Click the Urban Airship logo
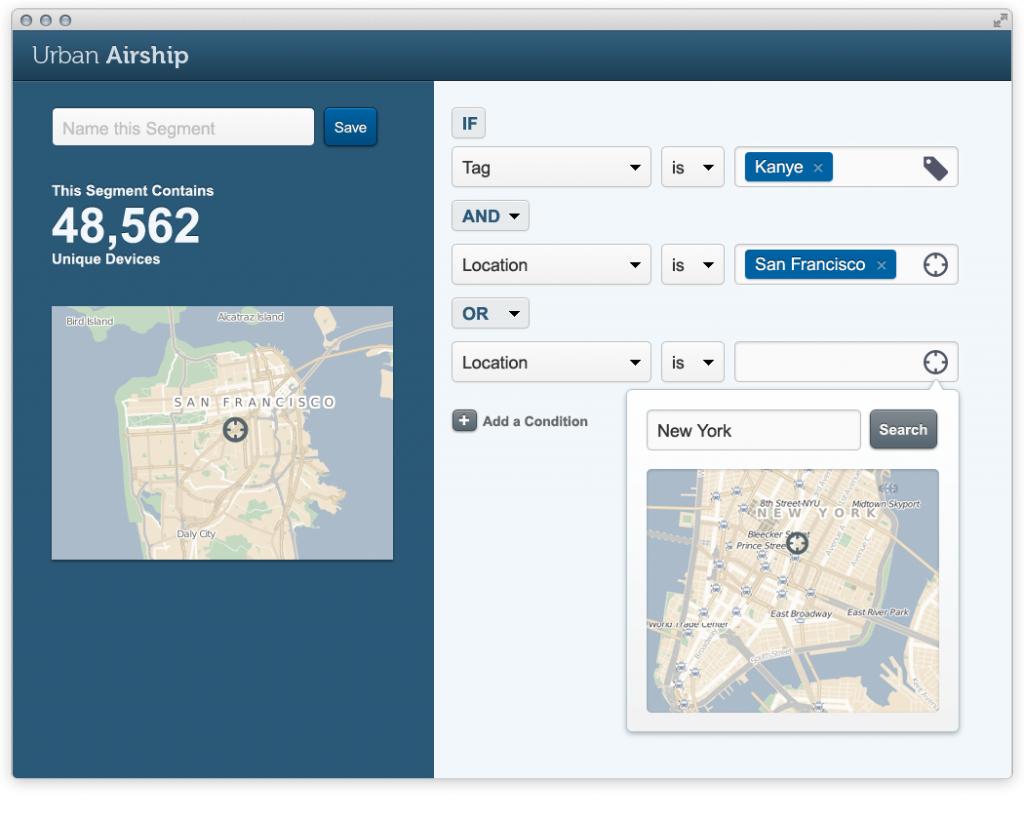 110,55
